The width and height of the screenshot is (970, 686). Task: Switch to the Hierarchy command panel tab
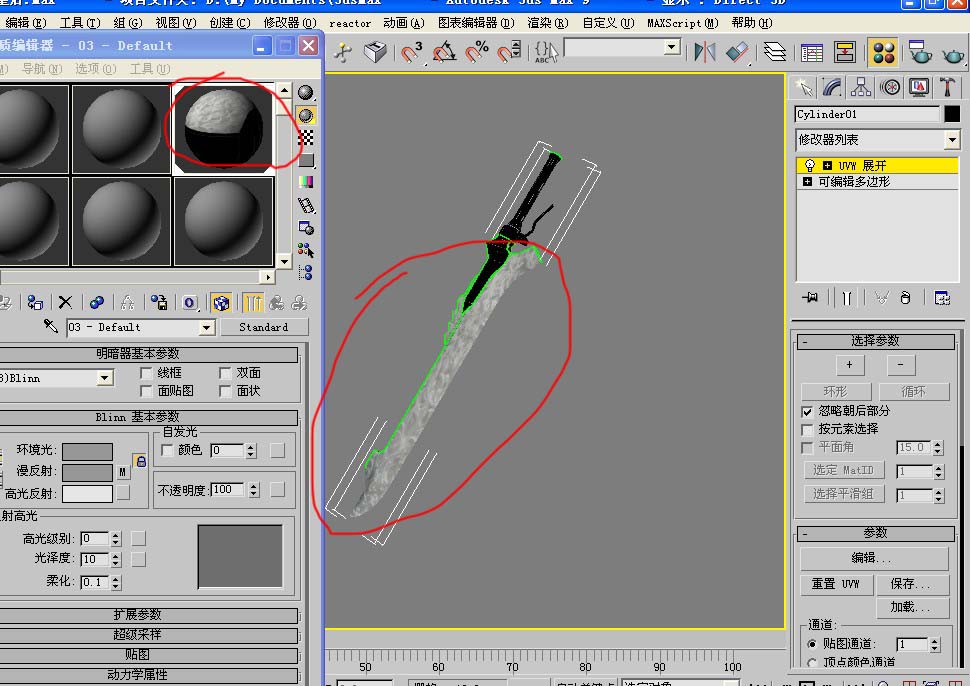861,87
